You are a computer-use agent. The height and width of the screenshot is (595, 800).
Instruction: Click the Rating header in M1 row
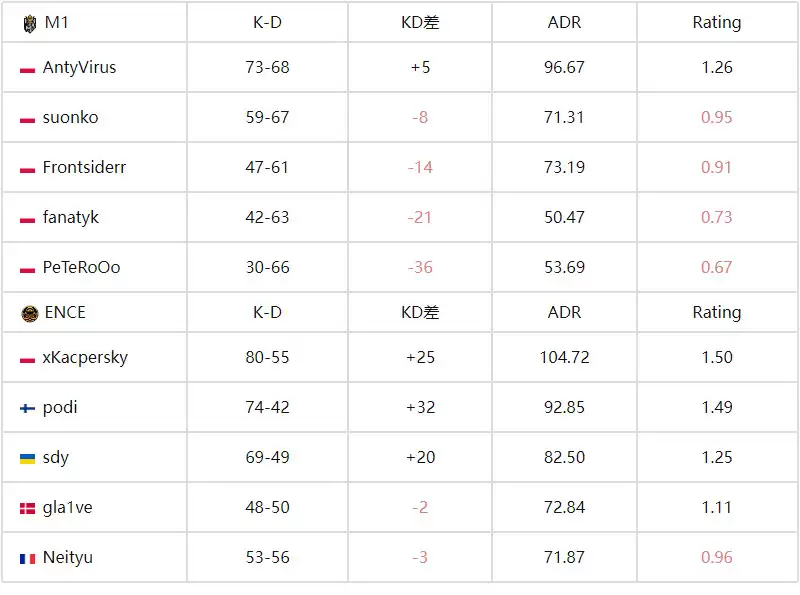click(x=717, y=22)
